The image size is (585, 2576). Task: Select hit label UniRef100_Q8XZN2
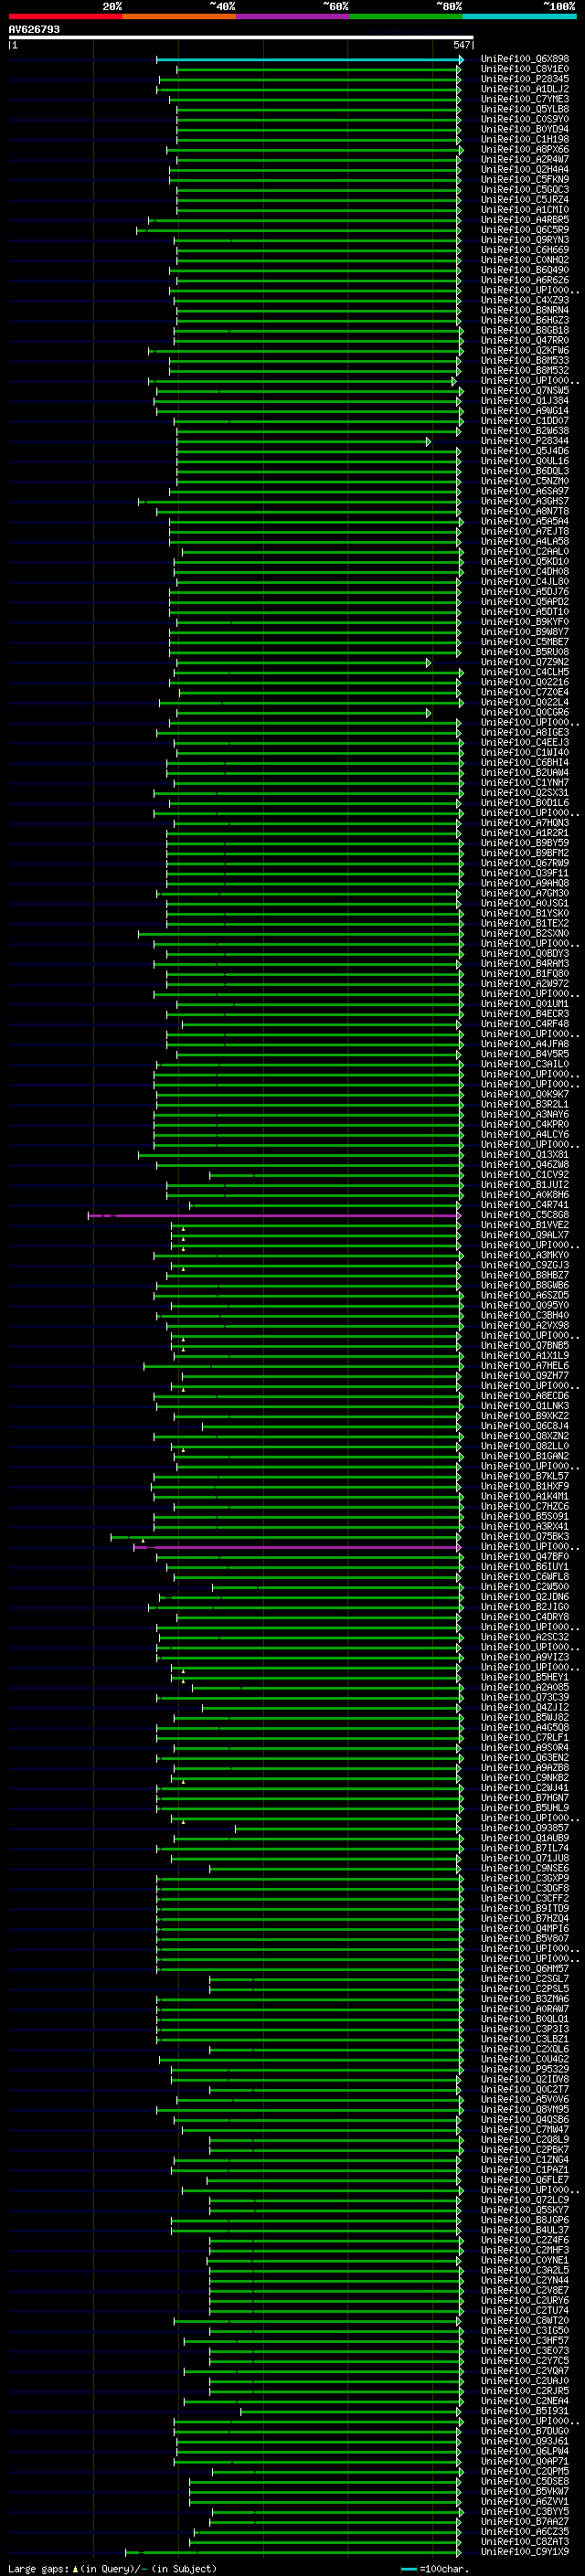525,1436
